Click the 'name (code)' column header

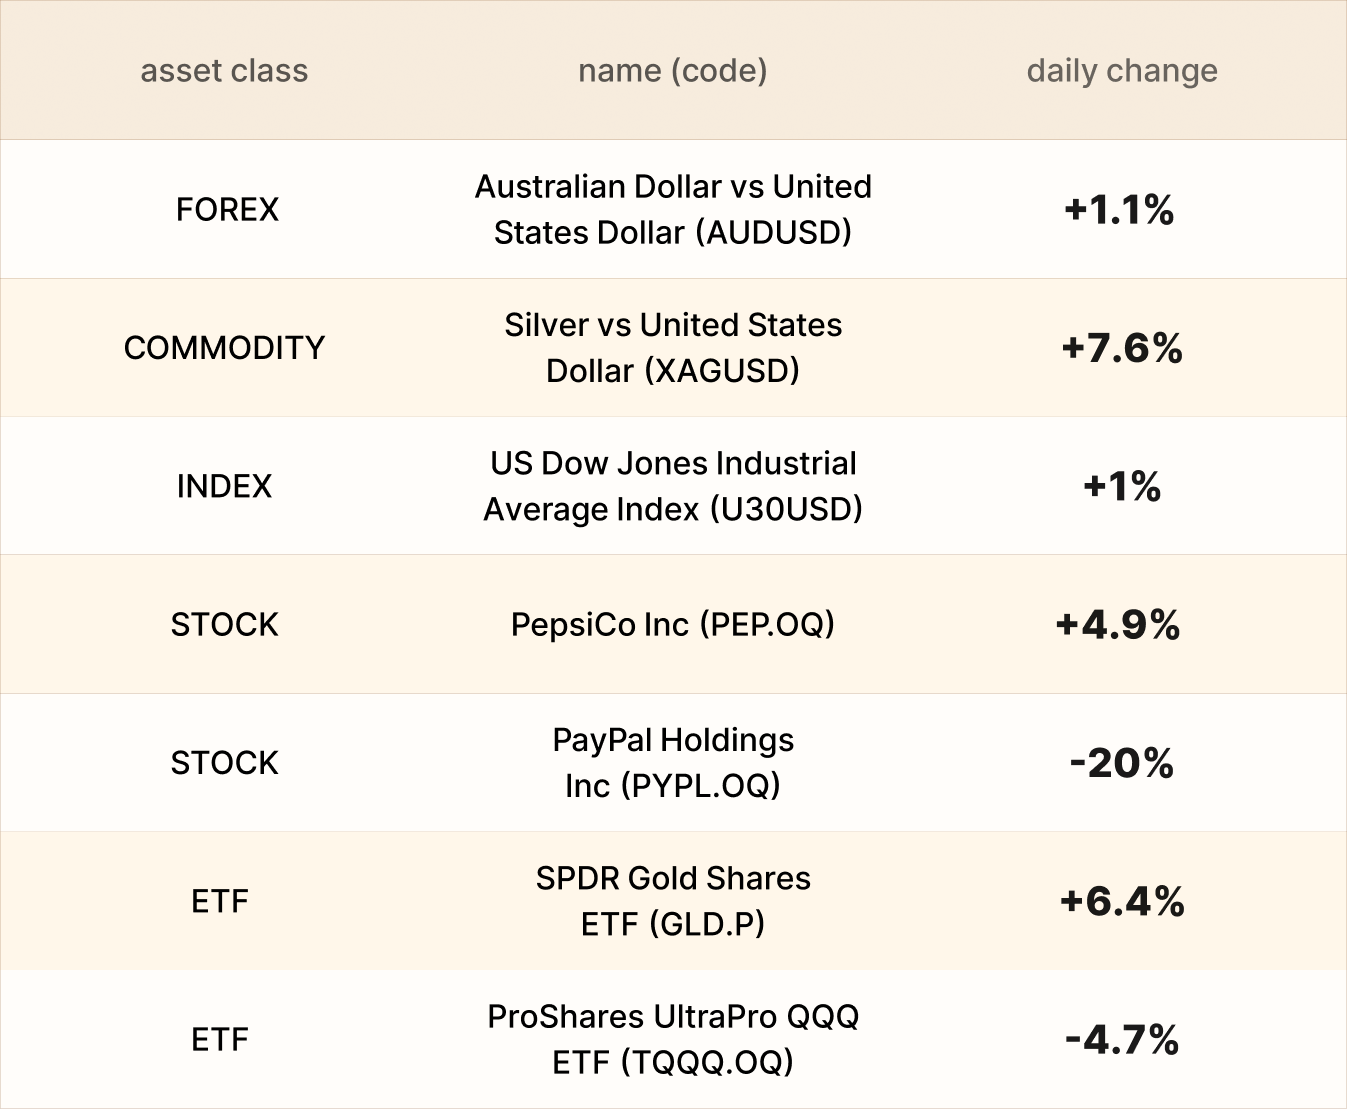(672, 71)
